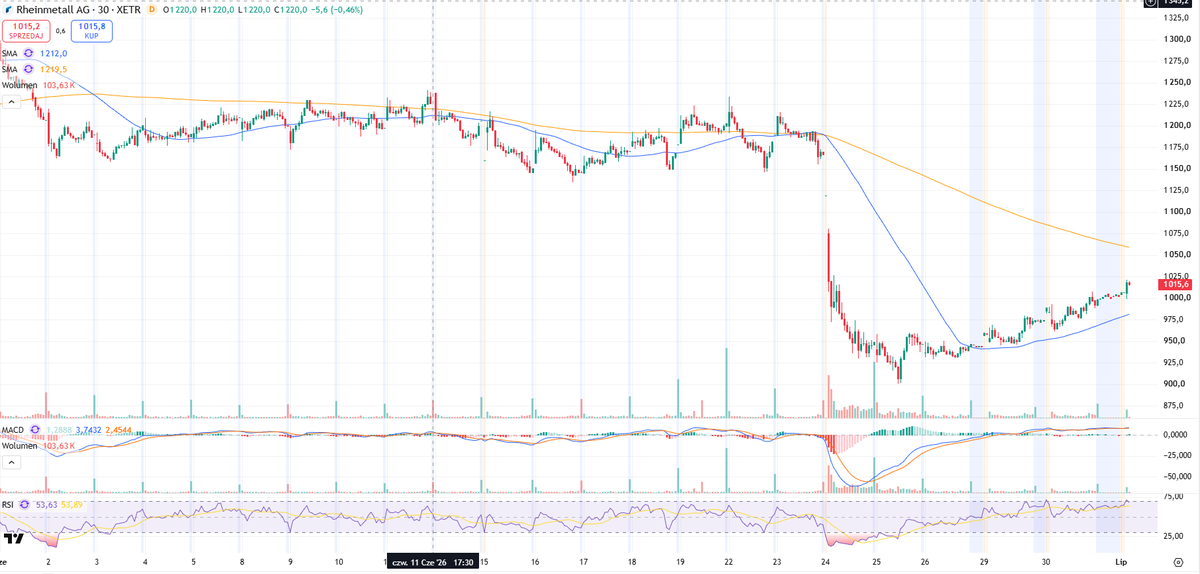Select the RSI indicator label
The height and width of the screenshot is (574, 1200).
(x=7, y=505)
